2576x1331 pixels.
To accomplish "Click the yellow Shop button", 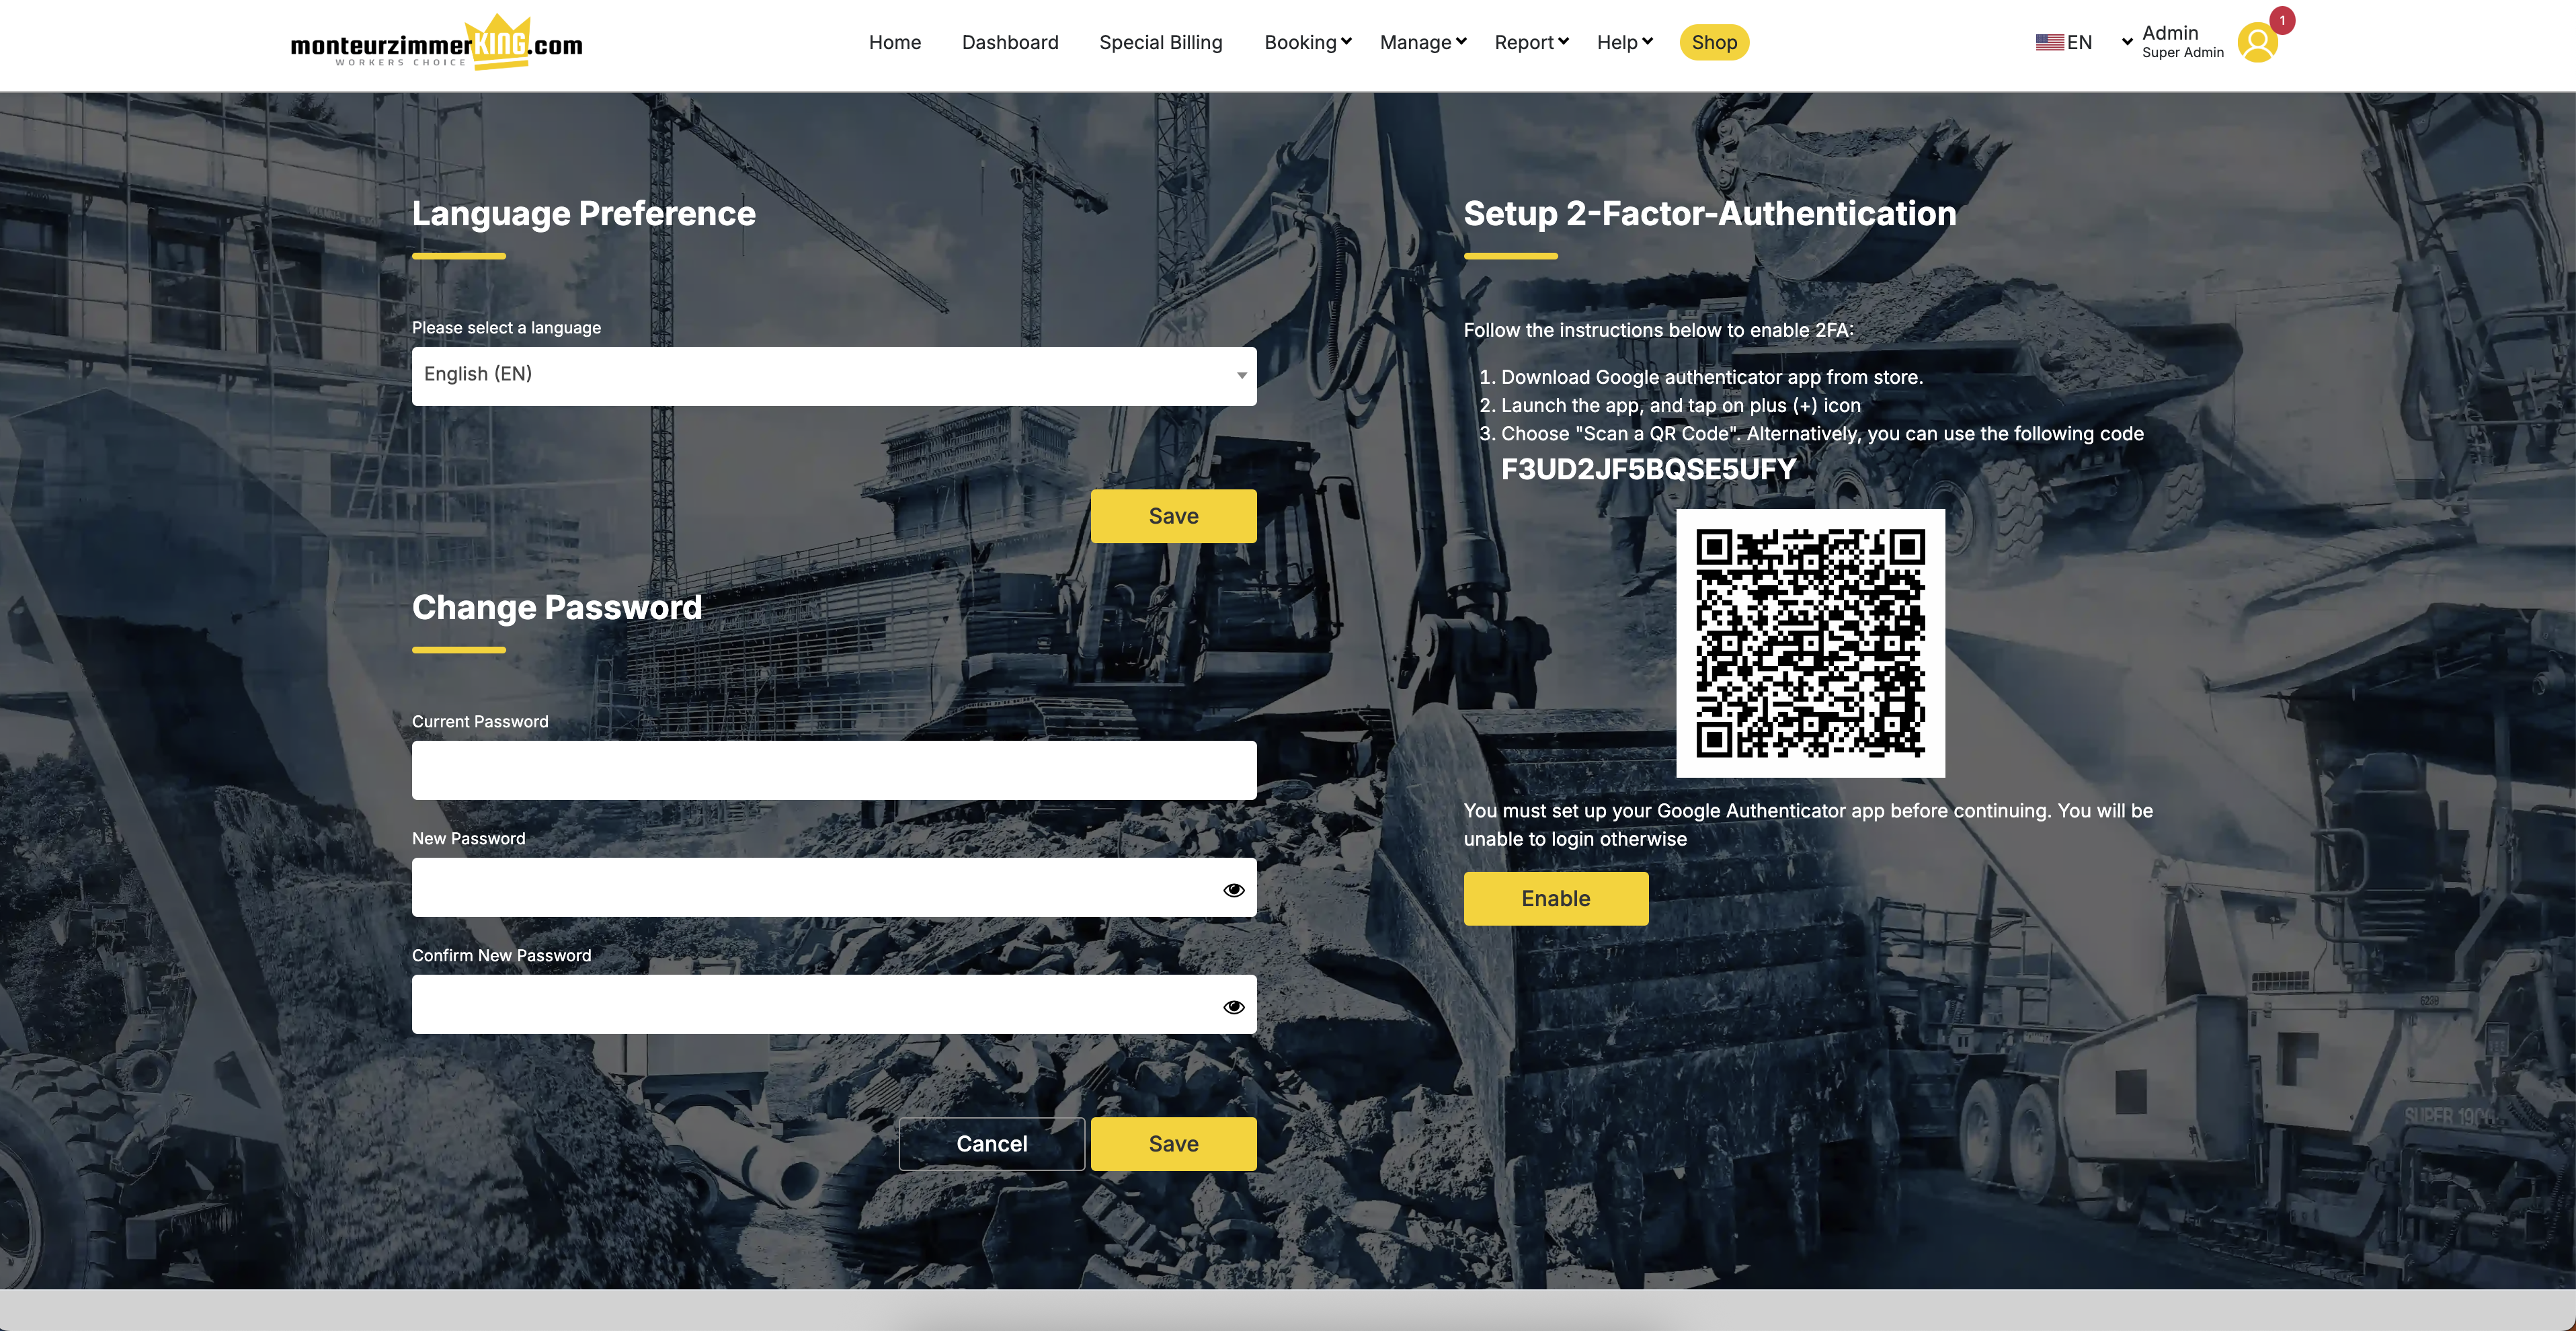I will point(1713,42).
